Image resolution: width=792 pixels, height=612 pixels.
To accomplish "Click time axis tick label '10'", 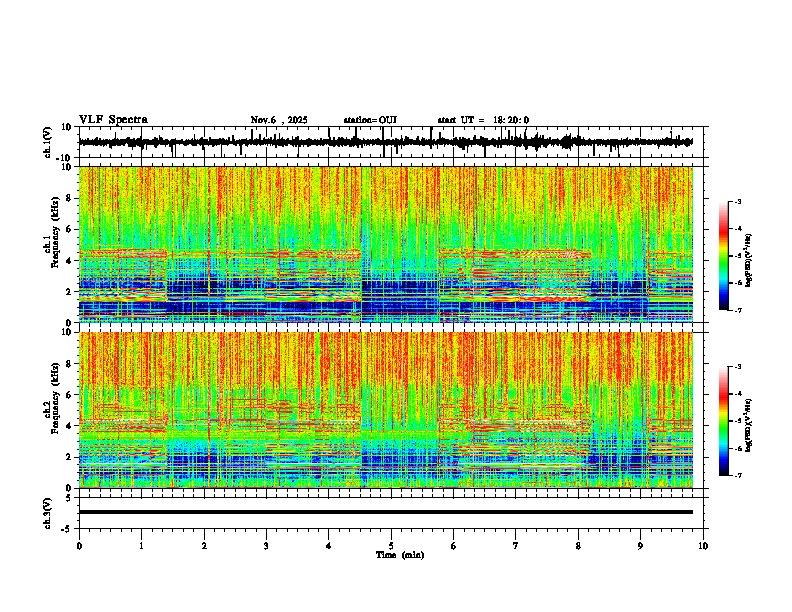I will (x=703, y=546).
